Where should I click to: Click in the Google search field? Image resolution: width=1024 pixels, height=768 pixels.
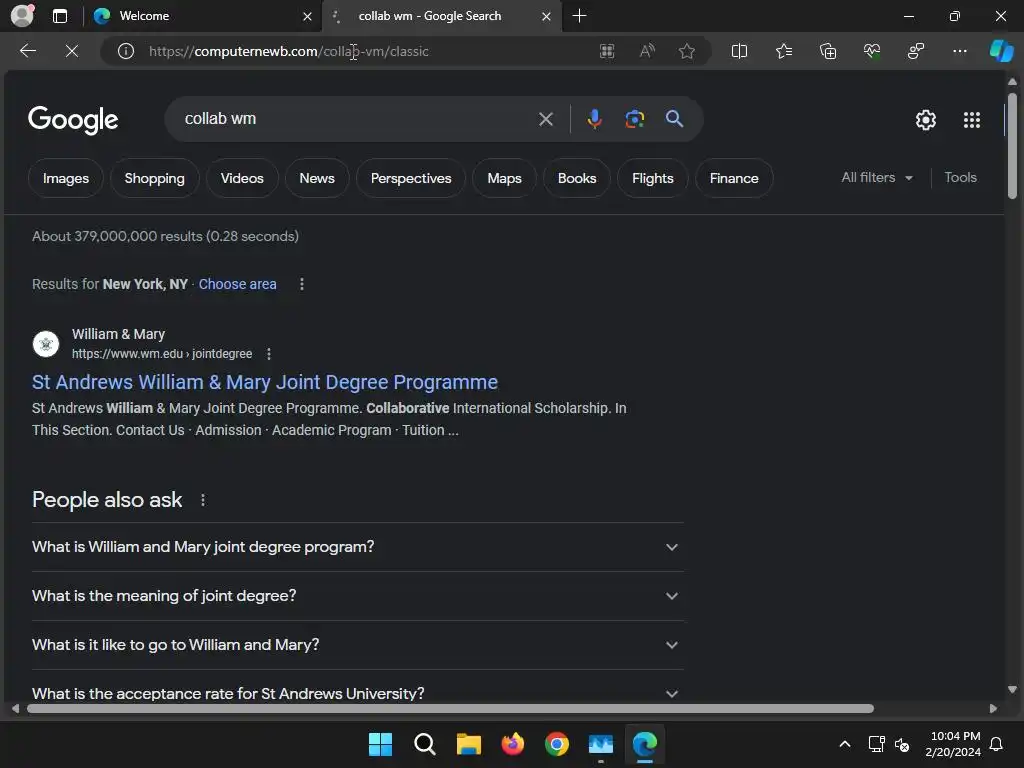coord(356,119)
